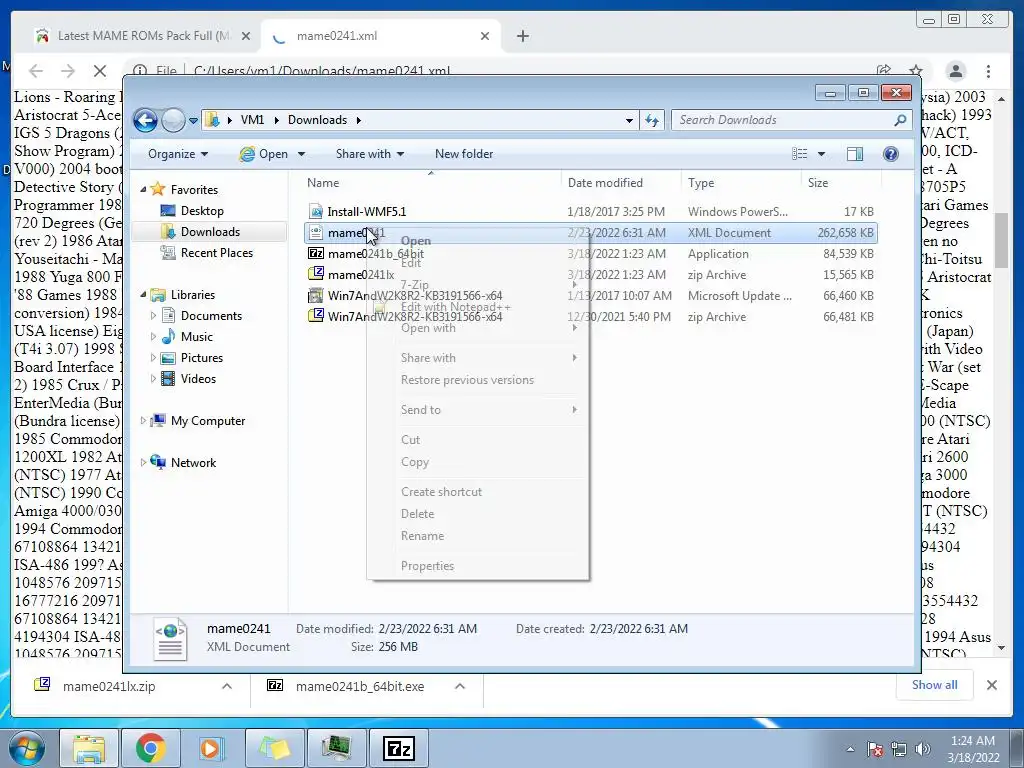The height and width of the screenshot is (768, 1024).
Task: Choose Cut in the context menu
Action: point(478,440)
